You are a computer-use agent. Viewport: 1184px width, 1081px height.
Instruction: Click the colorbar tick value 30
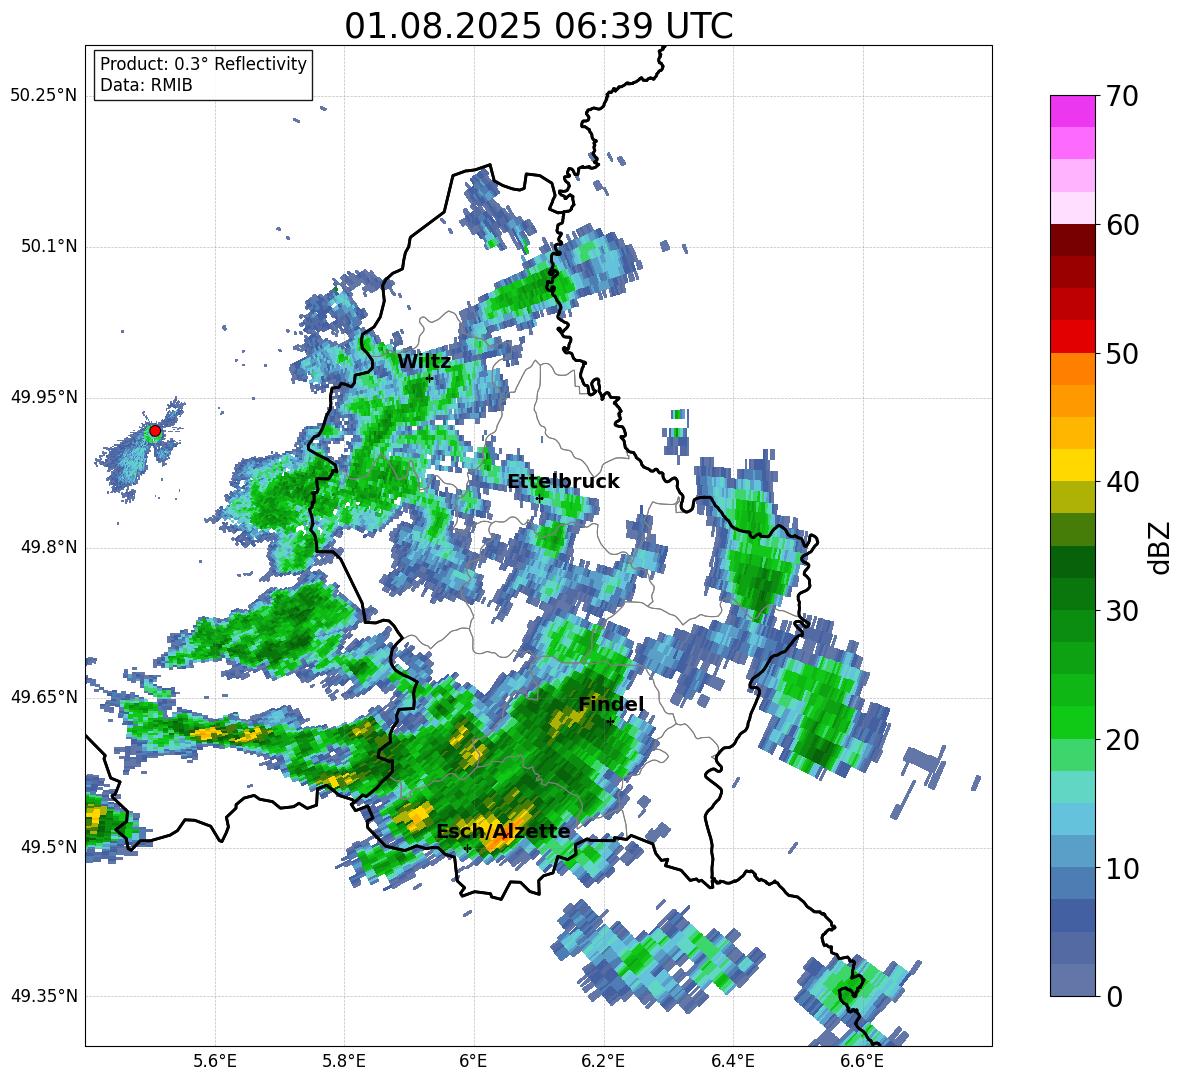click(1123, 611)
